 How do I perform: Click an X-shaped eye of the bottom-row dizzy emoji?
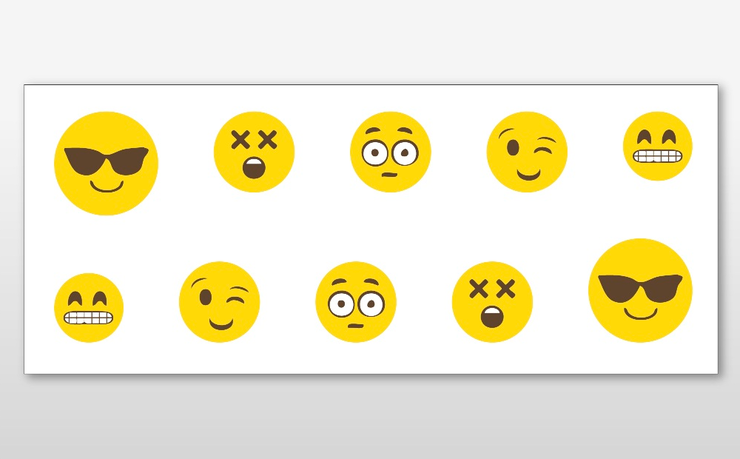tap(479, 289)
